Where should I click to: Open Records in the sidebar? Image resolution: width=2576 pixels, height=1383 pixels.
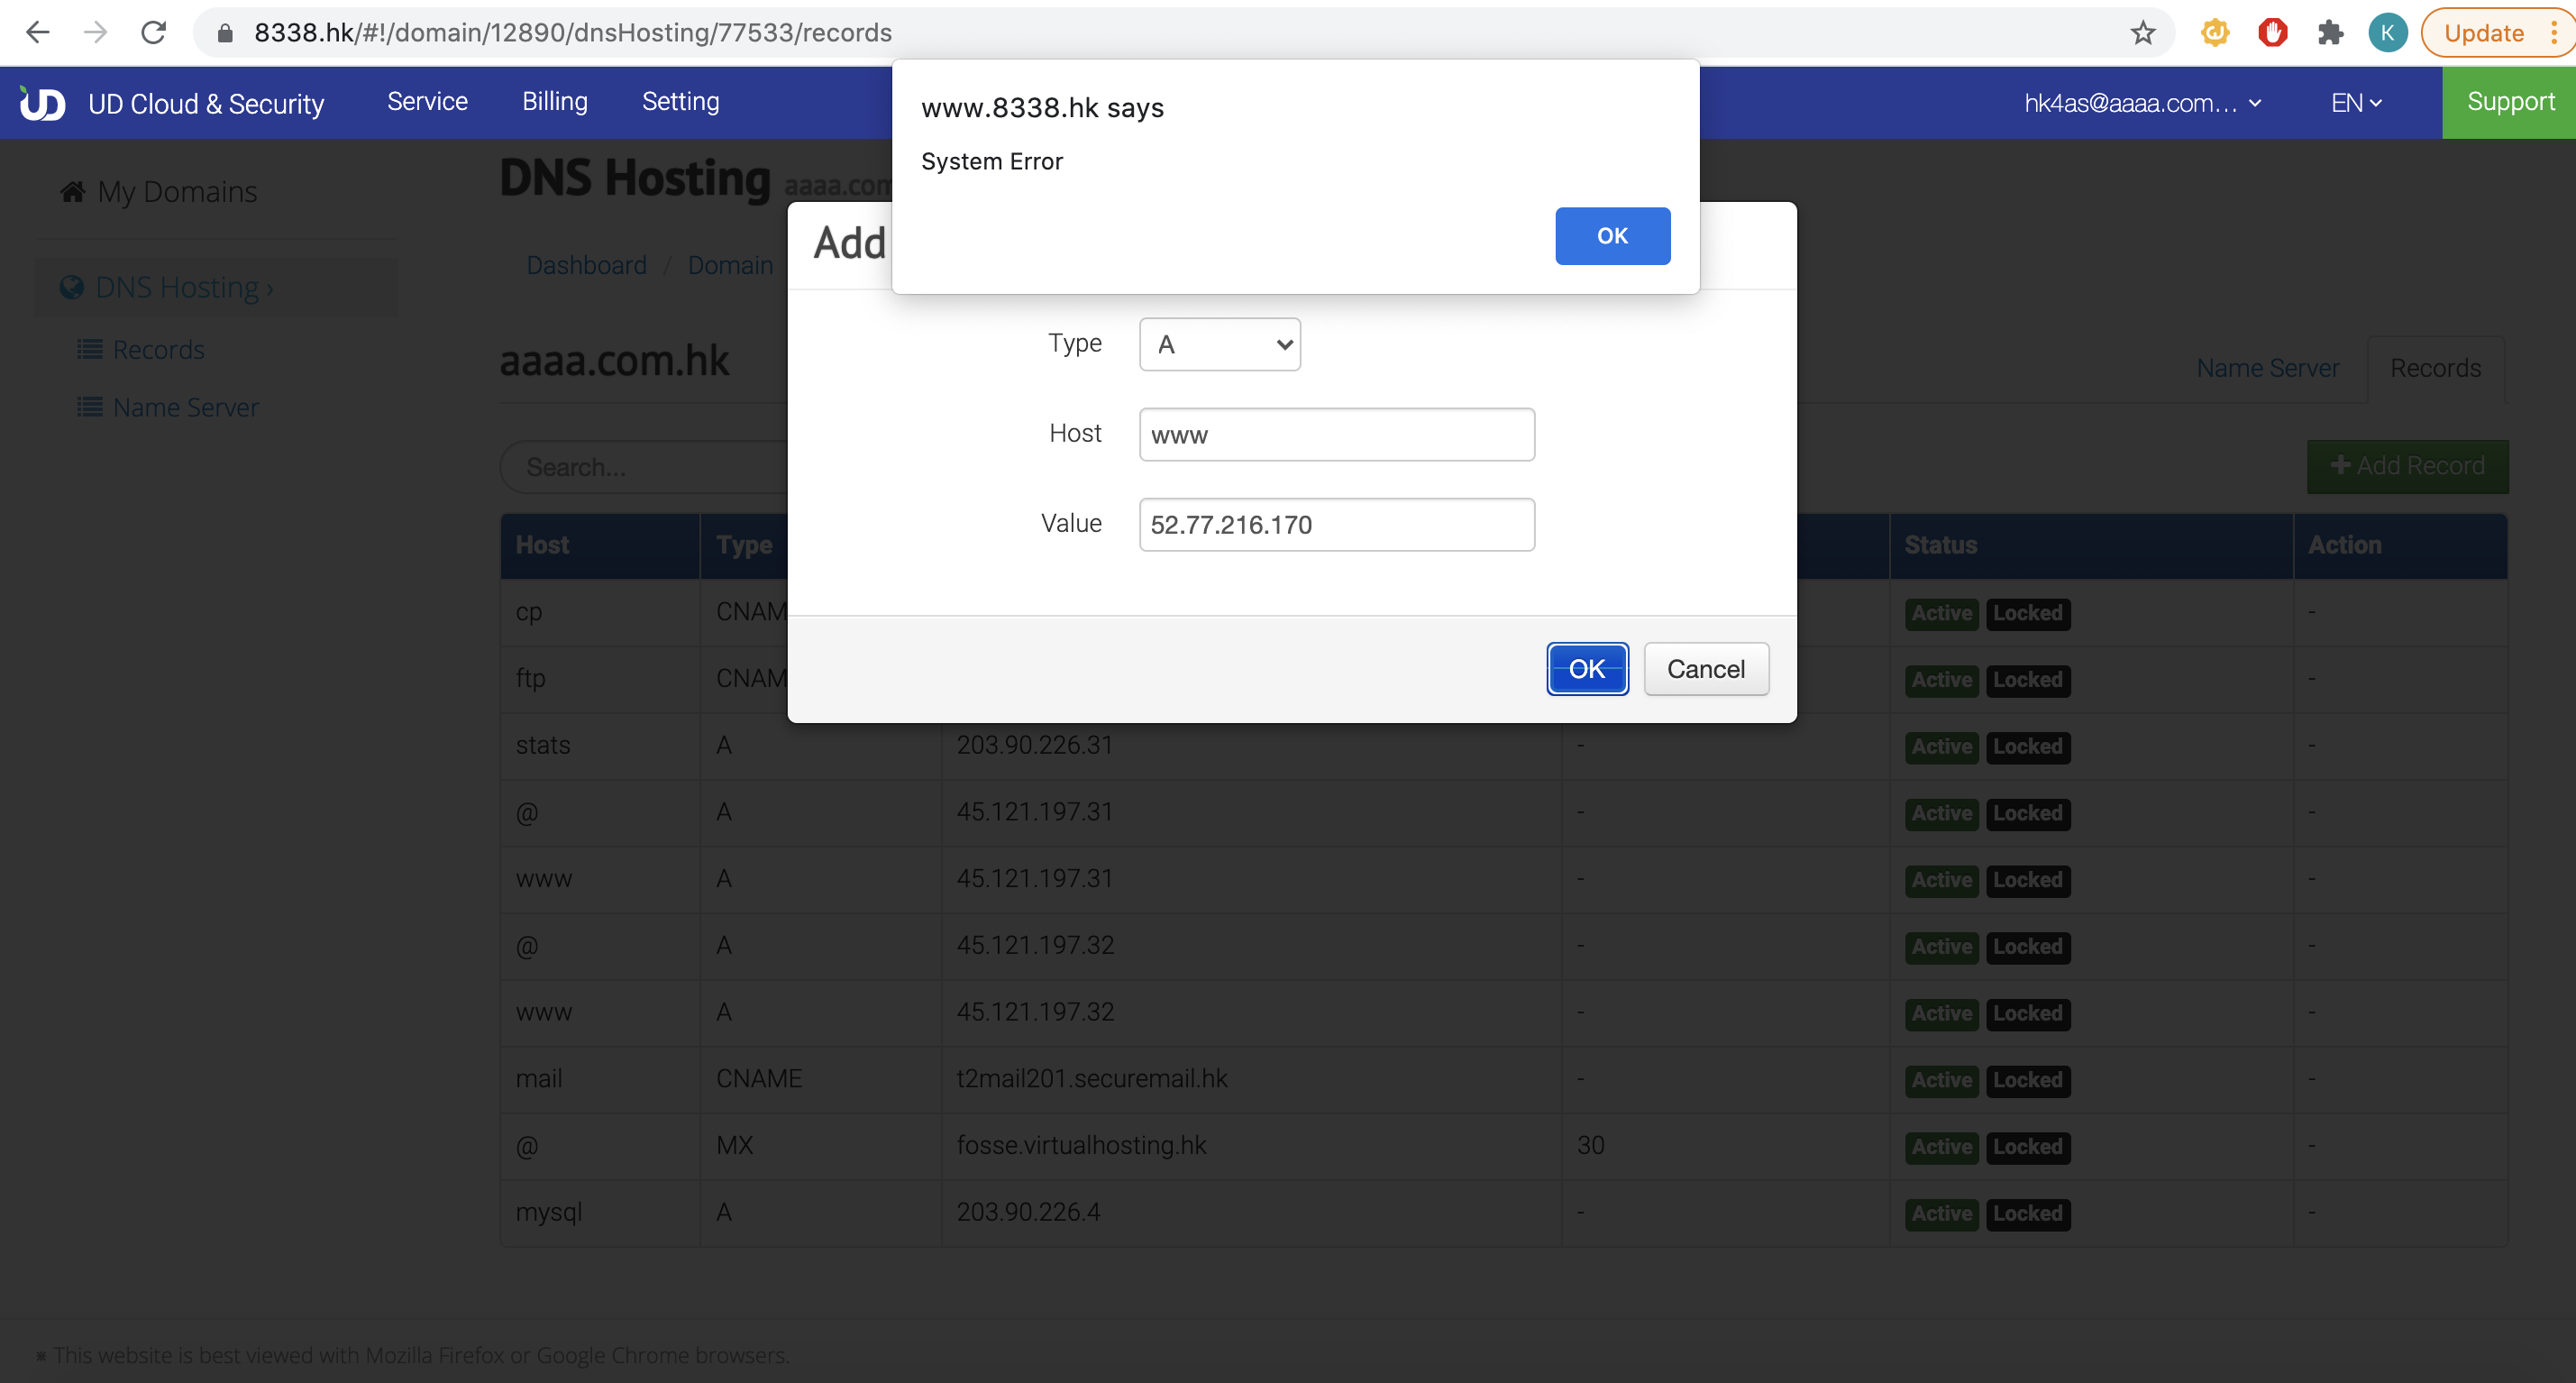coord(158,349)
